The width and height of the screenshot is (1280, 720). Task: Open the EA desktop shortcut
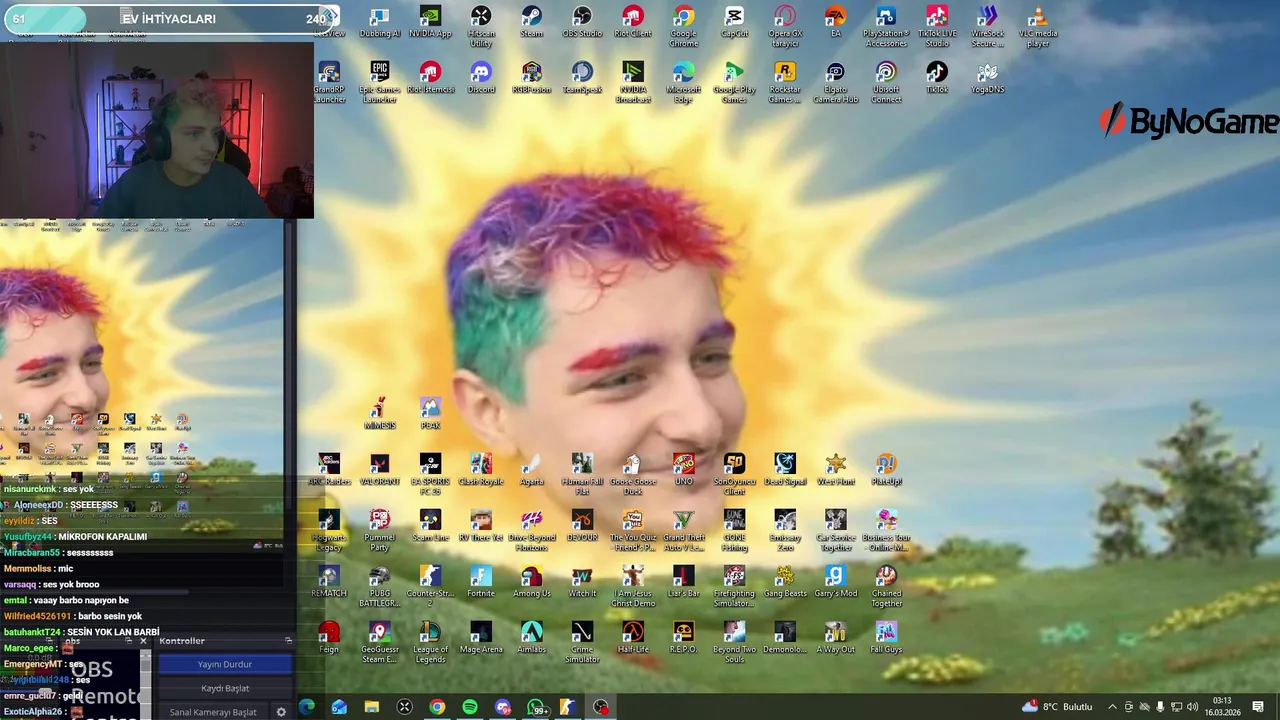[835, 22]
